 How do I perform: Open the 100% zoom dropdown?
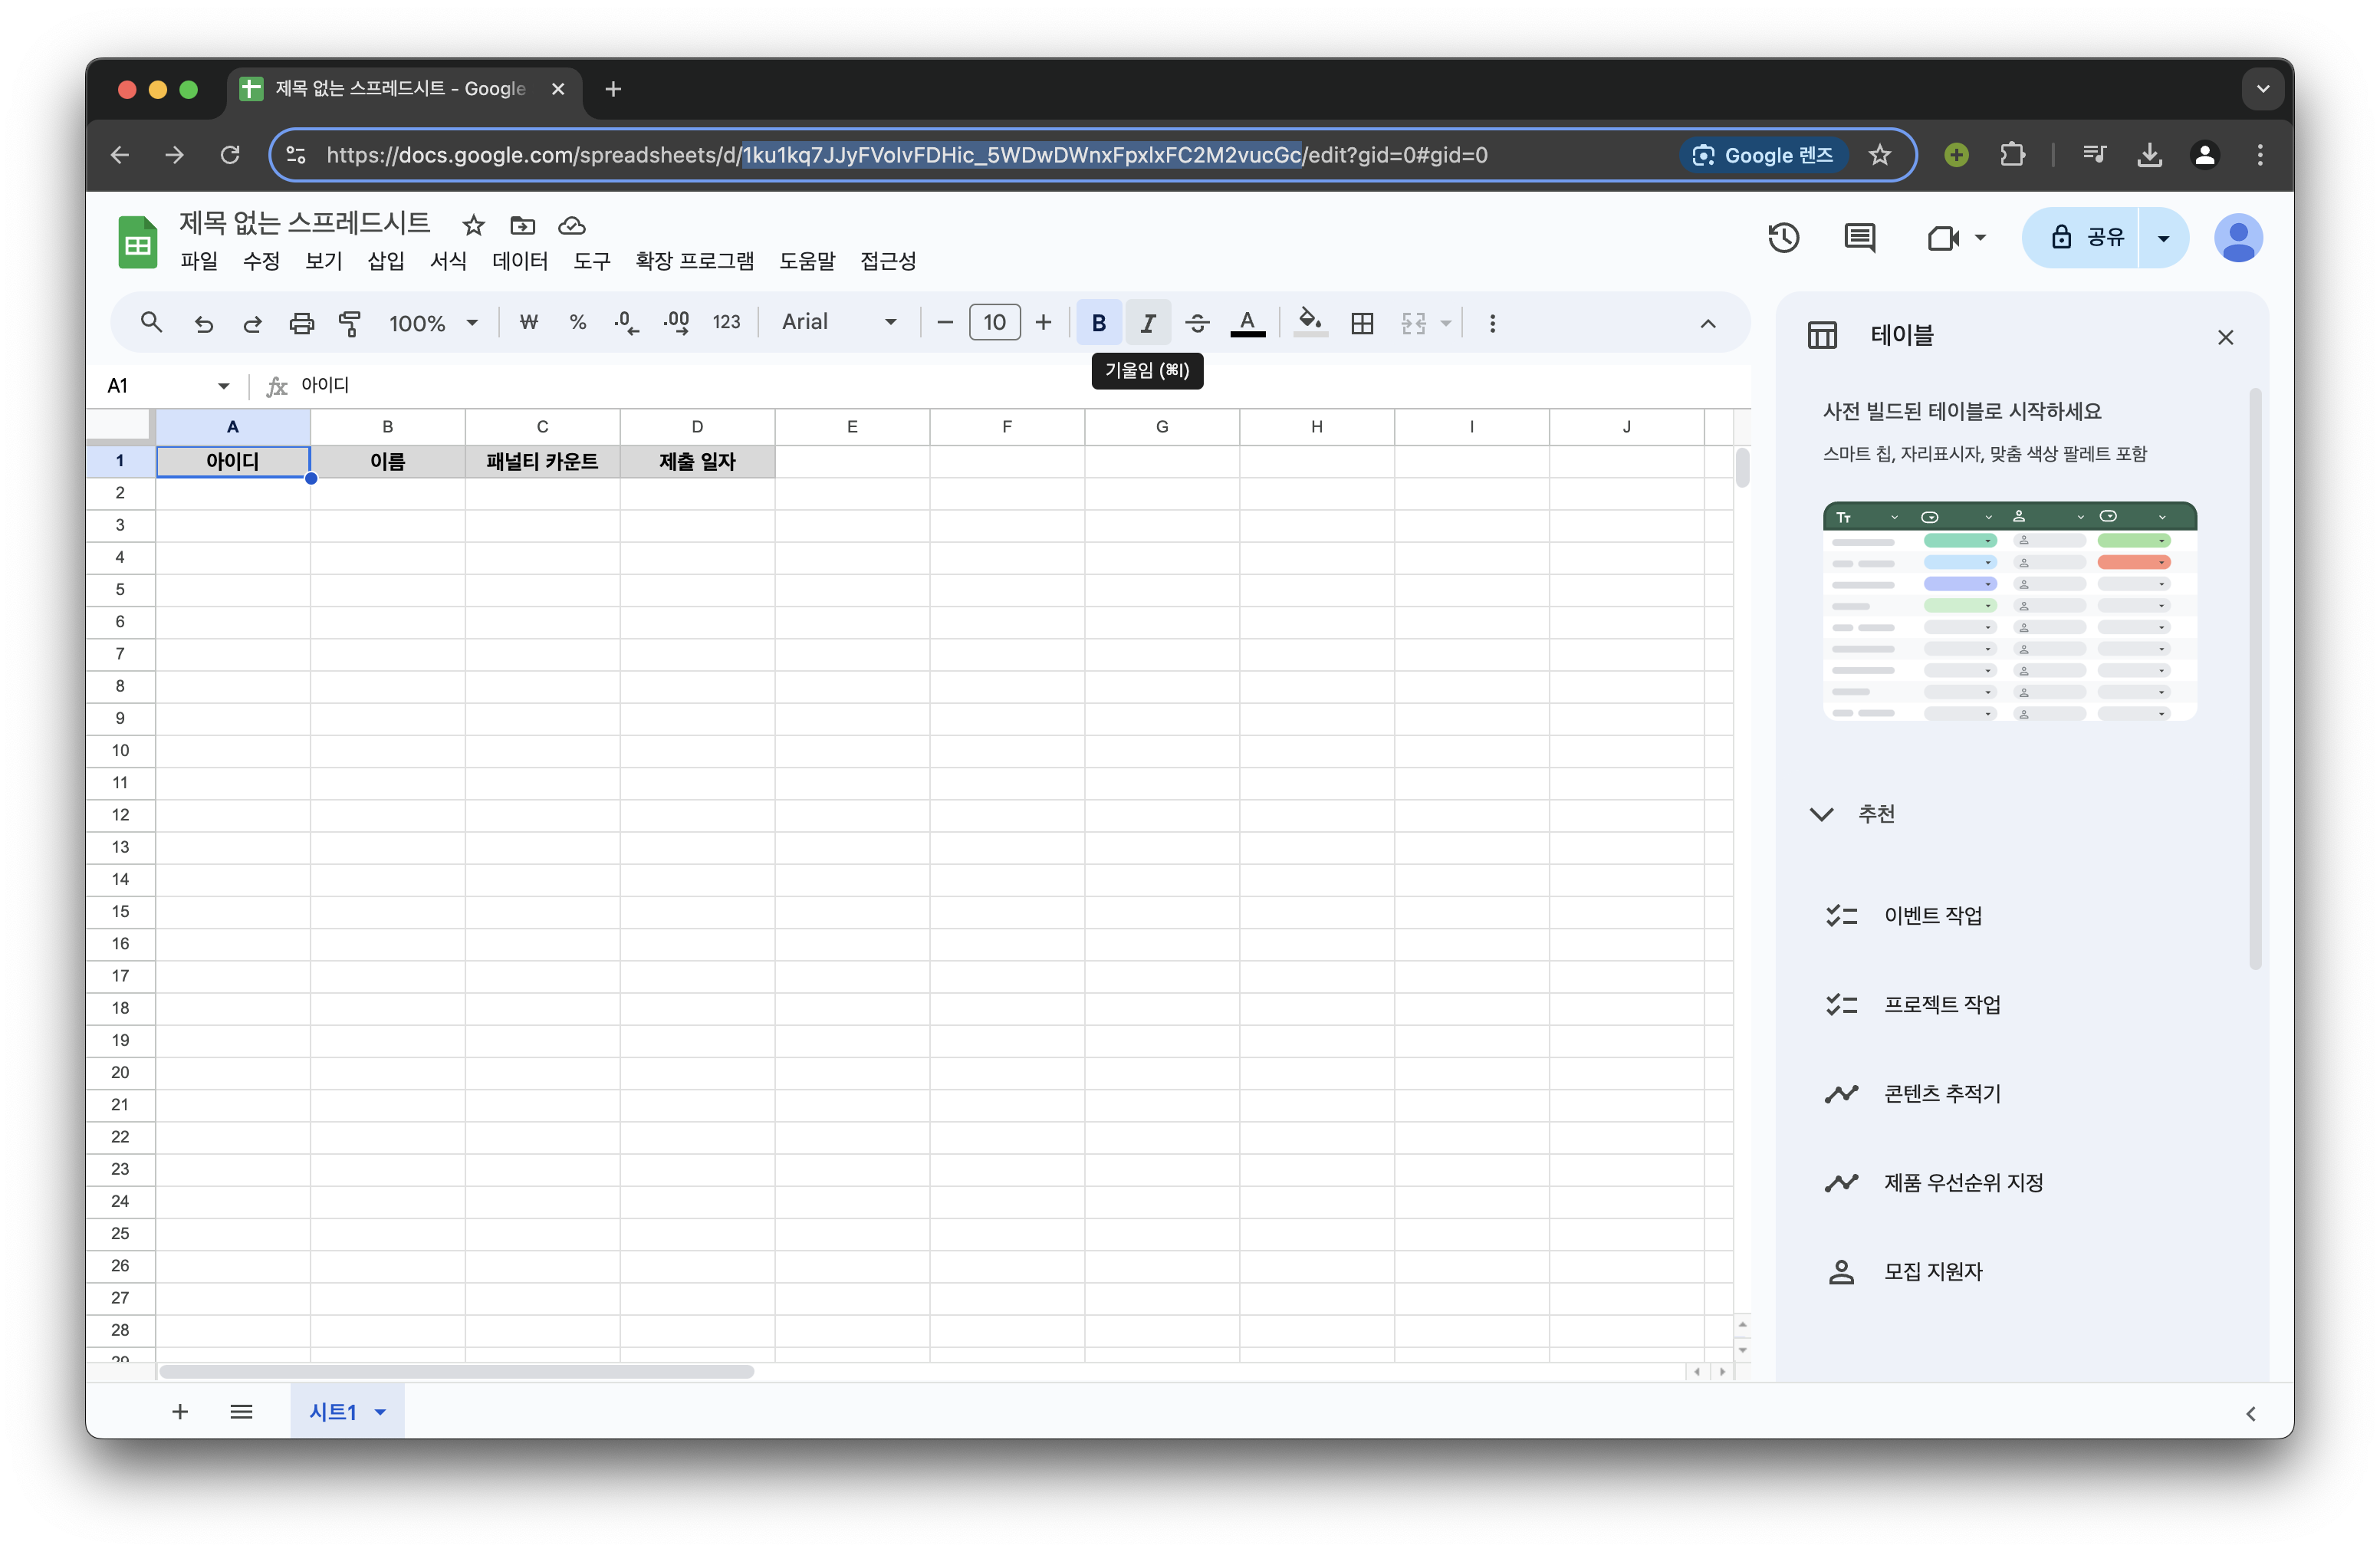click(433, 323)
